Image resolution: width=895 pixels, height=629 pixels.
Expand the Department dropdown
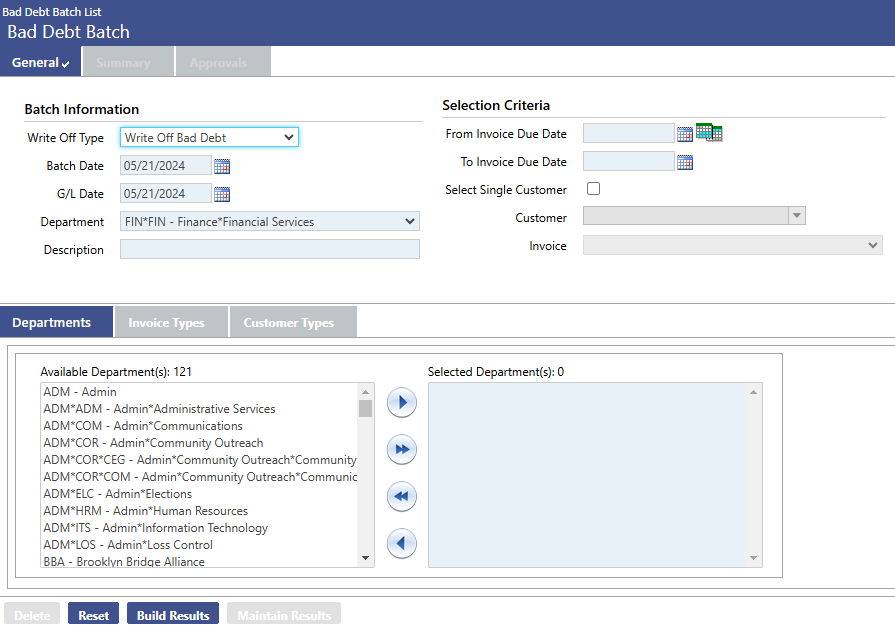(270, 221)
